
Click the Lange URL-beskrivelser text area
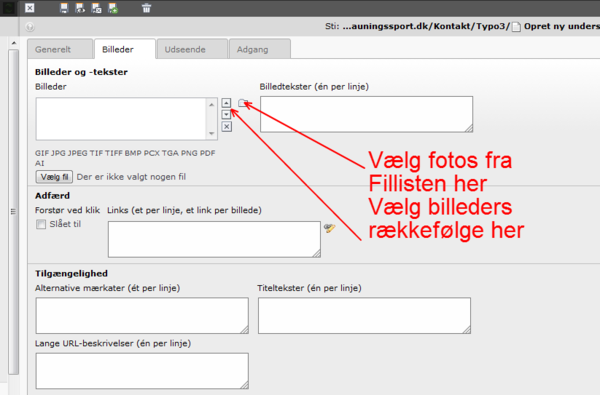(x=142, y=371)
